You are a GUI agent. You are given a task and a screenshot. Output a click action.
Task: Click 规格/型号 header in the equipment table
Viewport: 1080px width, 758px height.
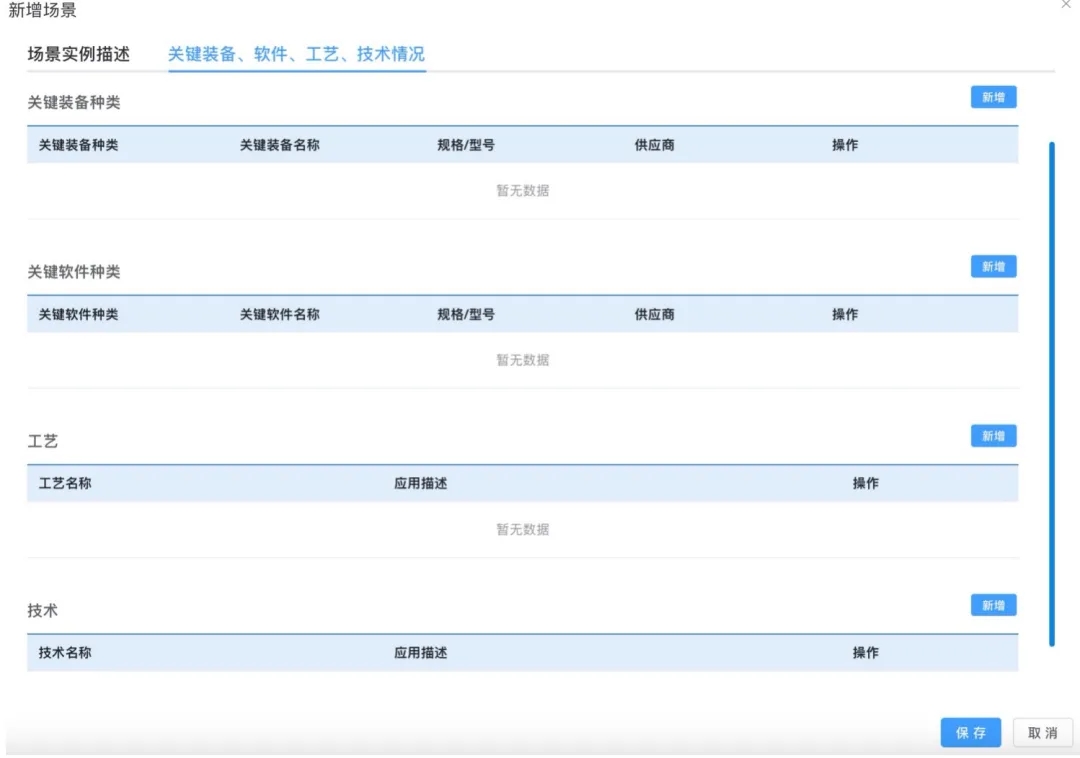tap(466, 145)
